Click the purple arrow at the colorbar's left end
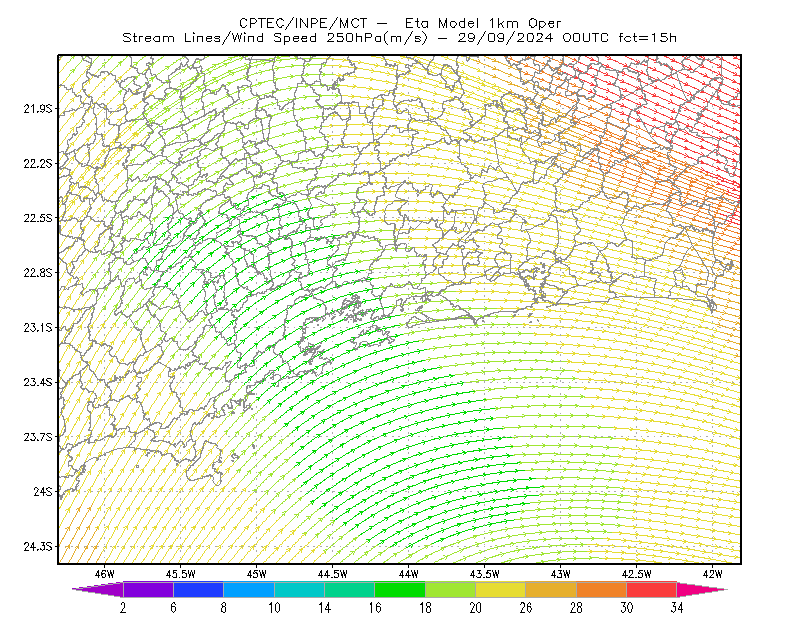 click(x=98, y=589)
